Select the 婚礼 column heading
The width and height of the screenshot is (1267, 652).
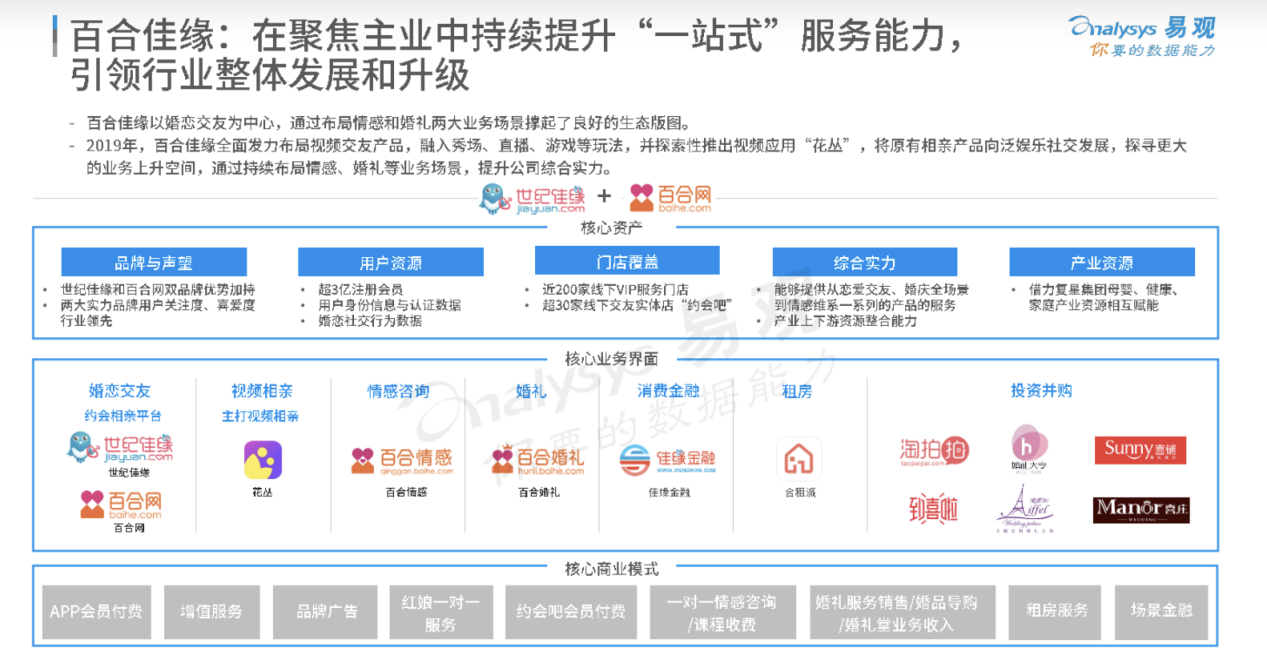(531, 391)
